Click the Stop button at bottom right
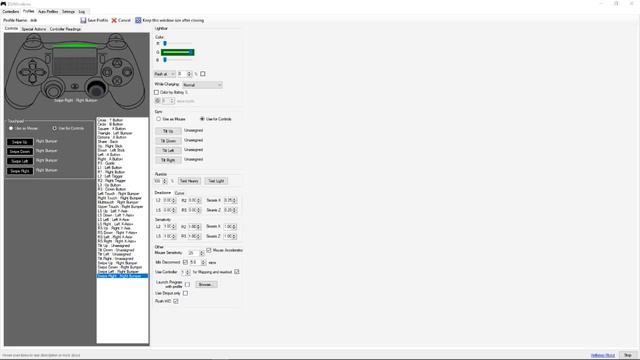The height and width of the screenshot is (360, 640). tap(628, 355)
